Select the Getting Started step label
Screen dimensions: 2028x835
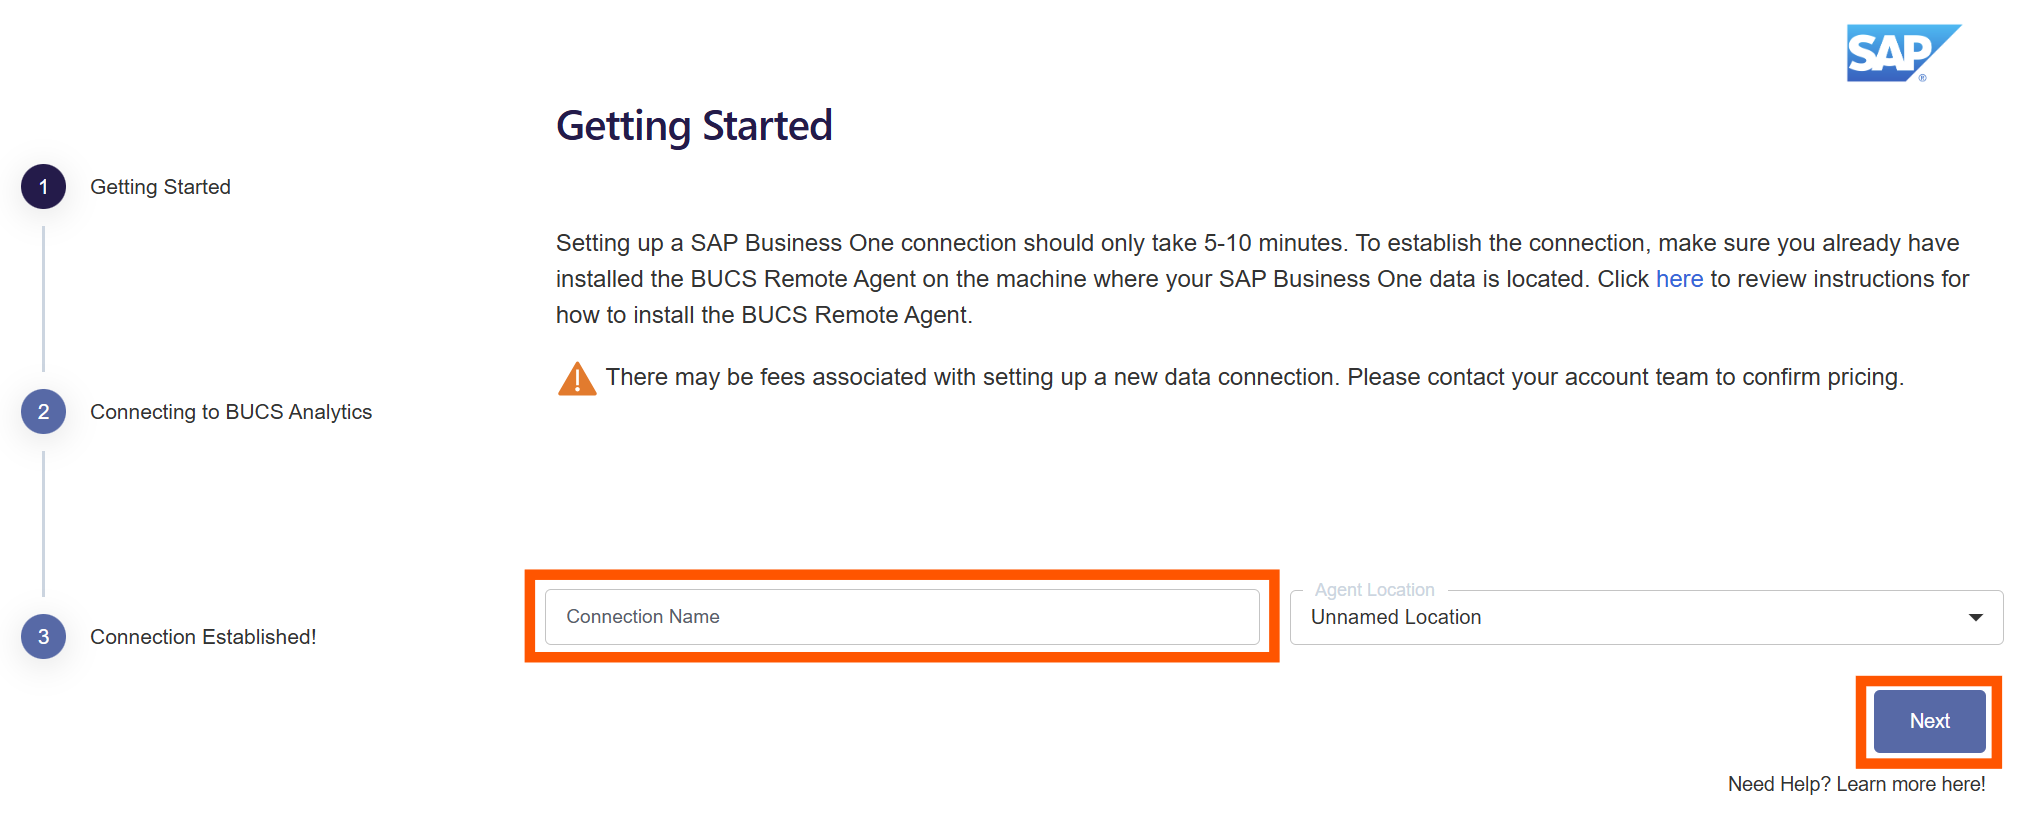(160, 186)
